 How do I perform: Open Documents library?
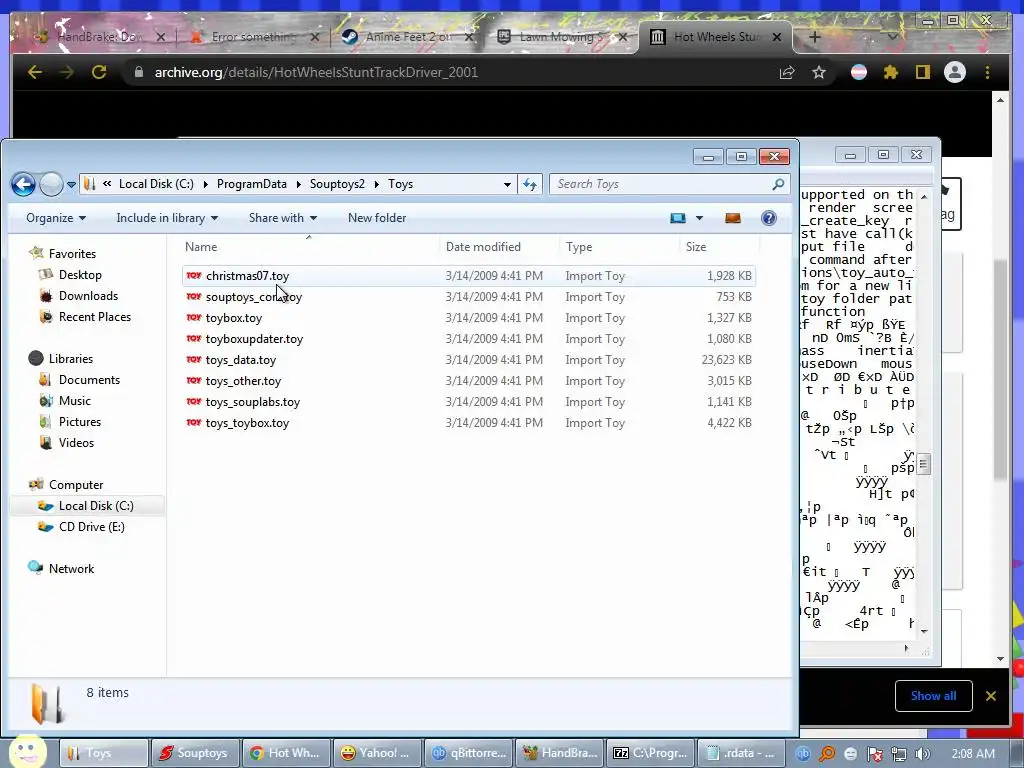point(89,379)
